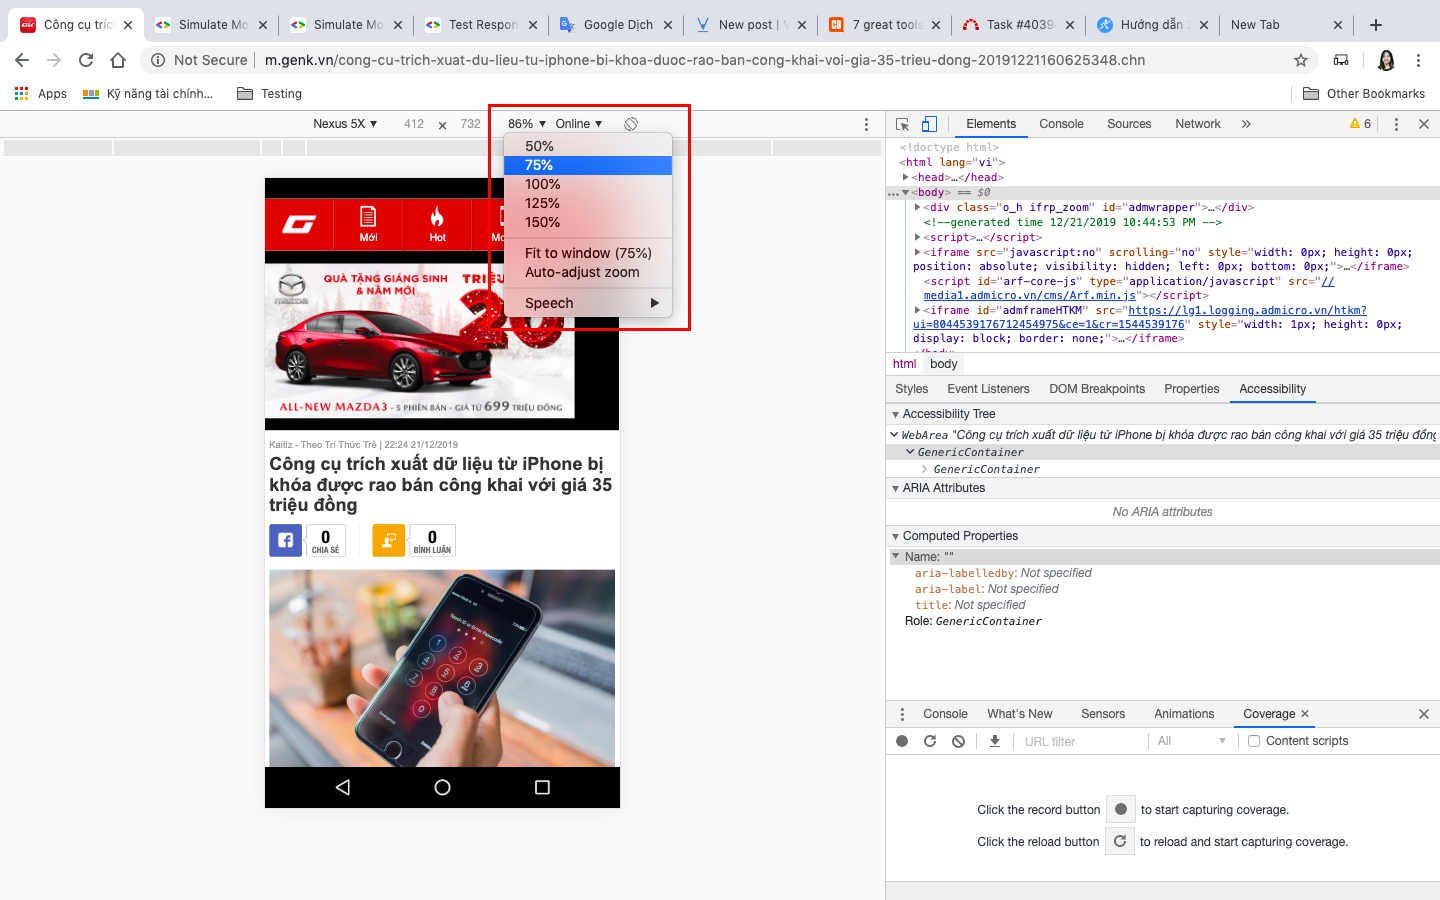Open the Sensors drawer tab
1440x900 pixels.
point(1103,714)
